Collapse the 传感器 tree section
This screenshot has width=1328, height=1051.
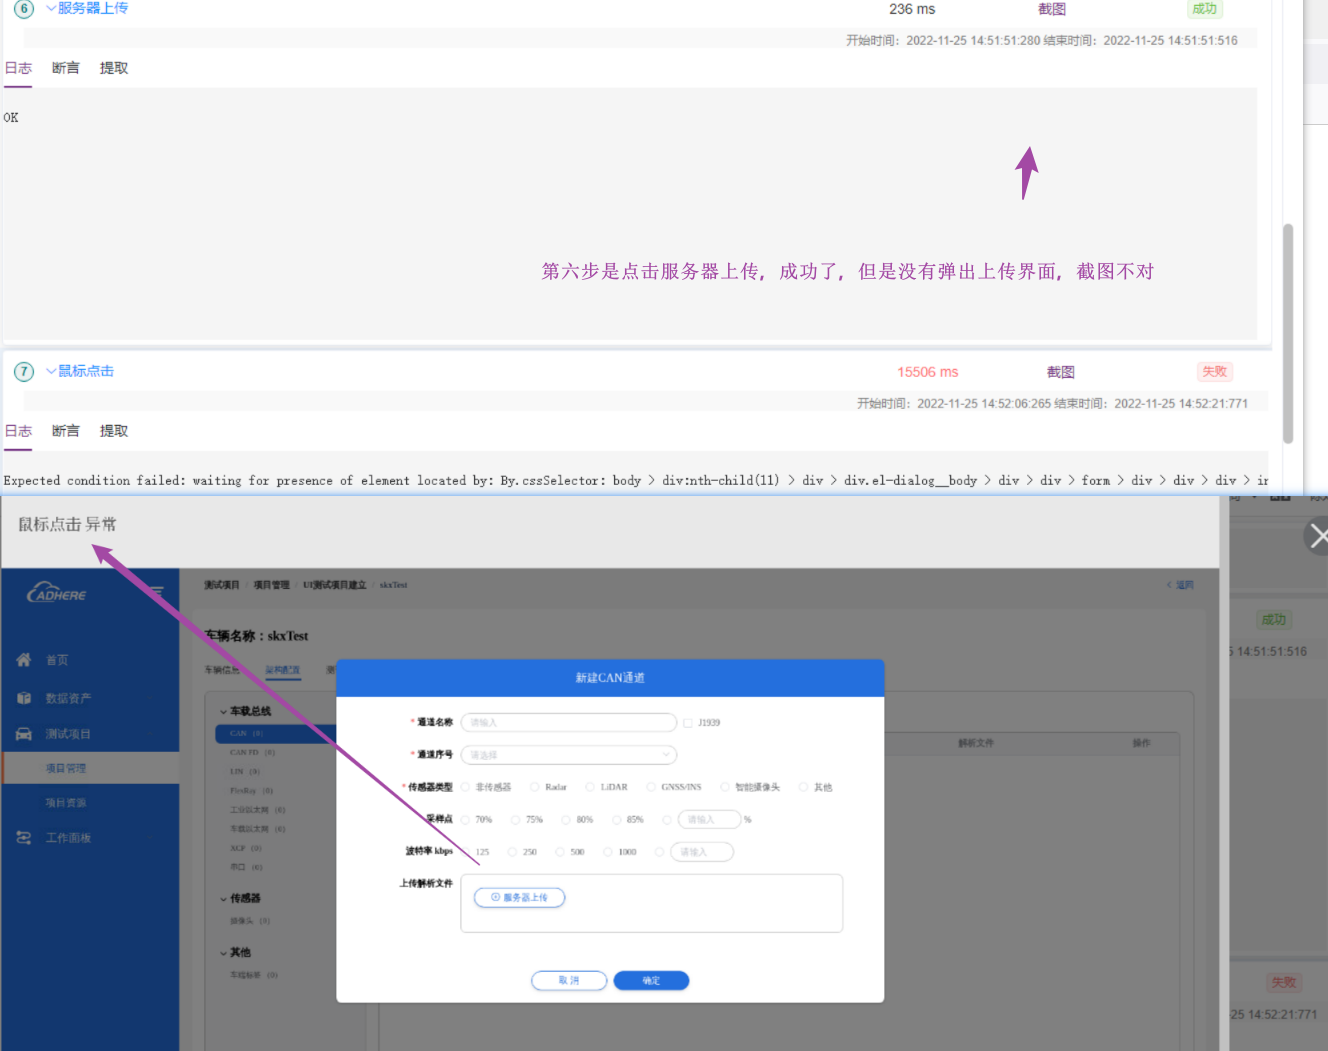point(224,898)
